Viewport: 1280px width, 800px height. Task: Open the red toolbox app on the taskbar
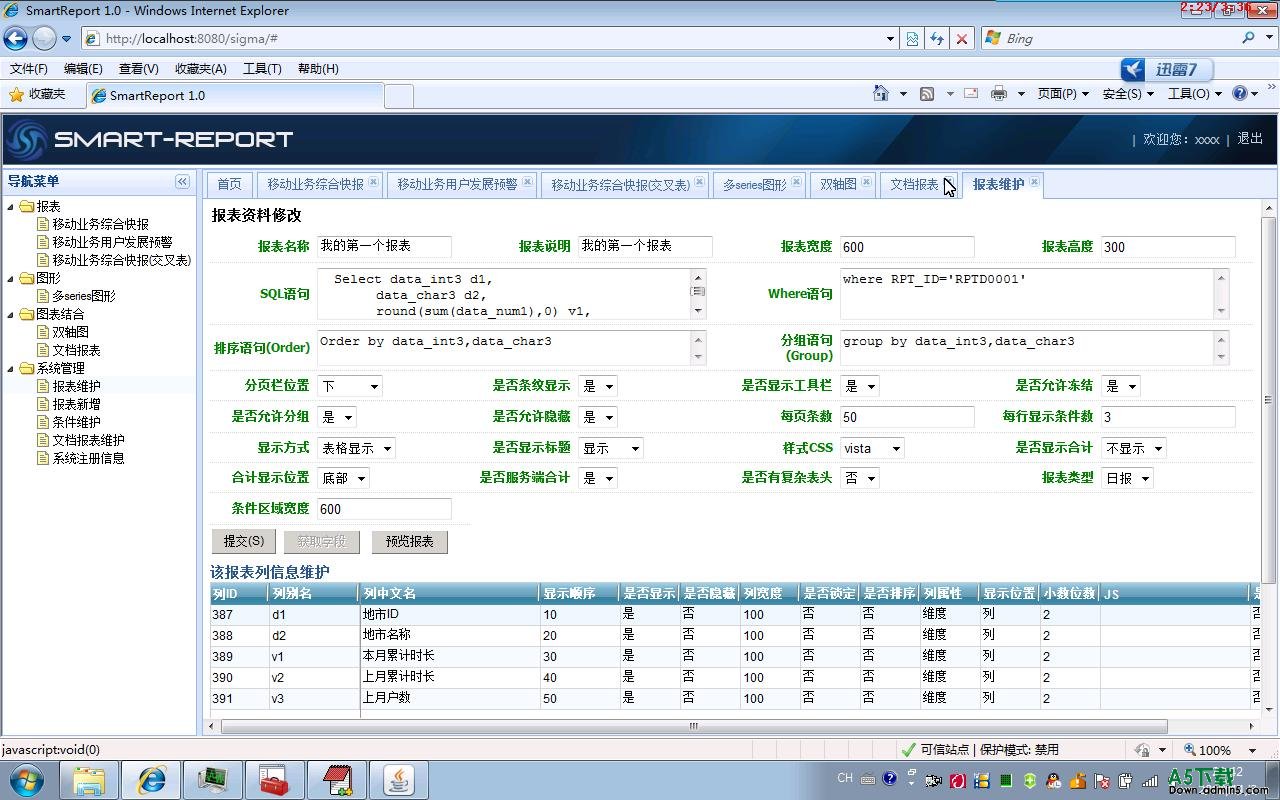275,780
